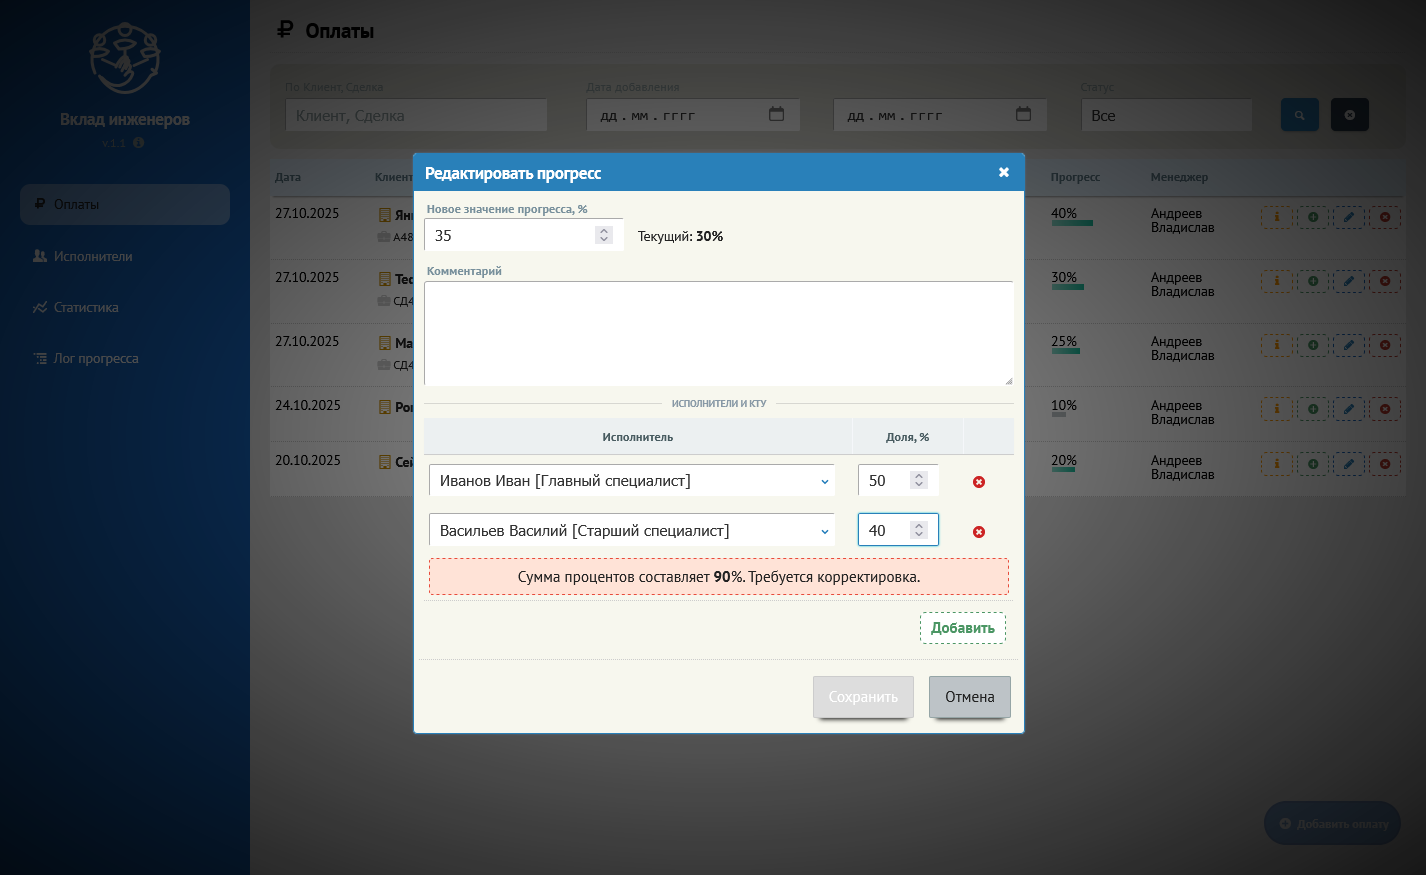
Task: Click red delete icon in the 20% row
Action: click(1384, 464)
